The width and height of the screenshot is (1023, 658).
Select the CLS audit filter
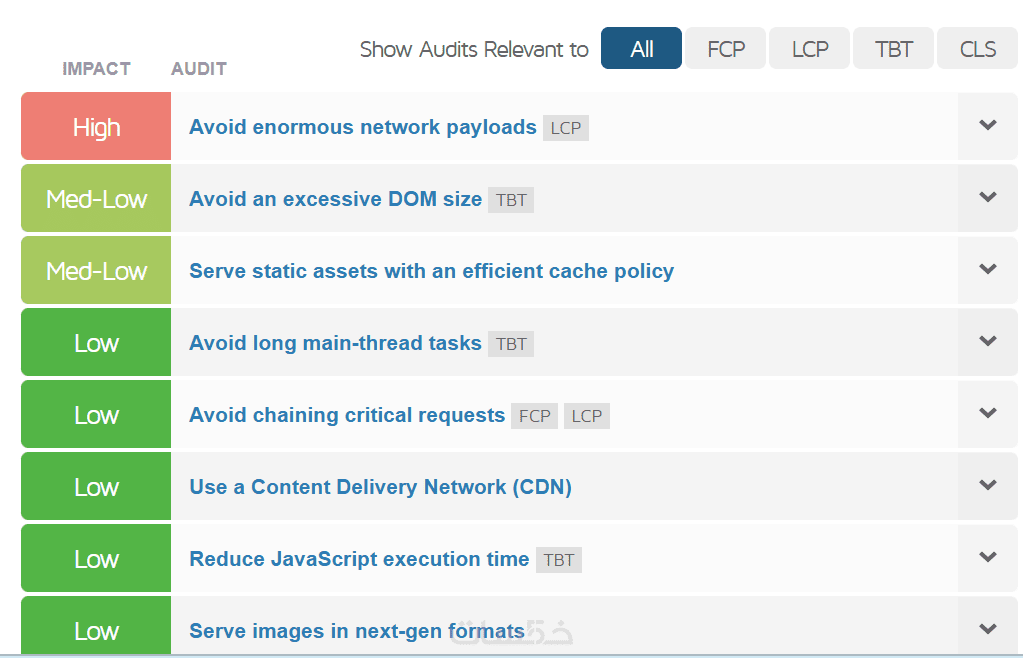click(x=977, y=49)
